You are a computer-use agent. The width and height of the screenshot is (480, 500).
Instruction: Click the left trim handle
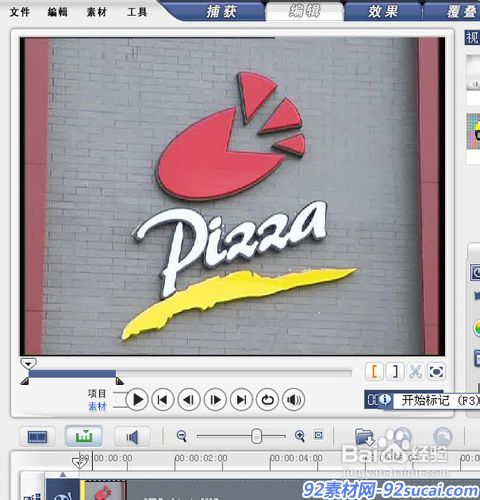tap(25, 381)
